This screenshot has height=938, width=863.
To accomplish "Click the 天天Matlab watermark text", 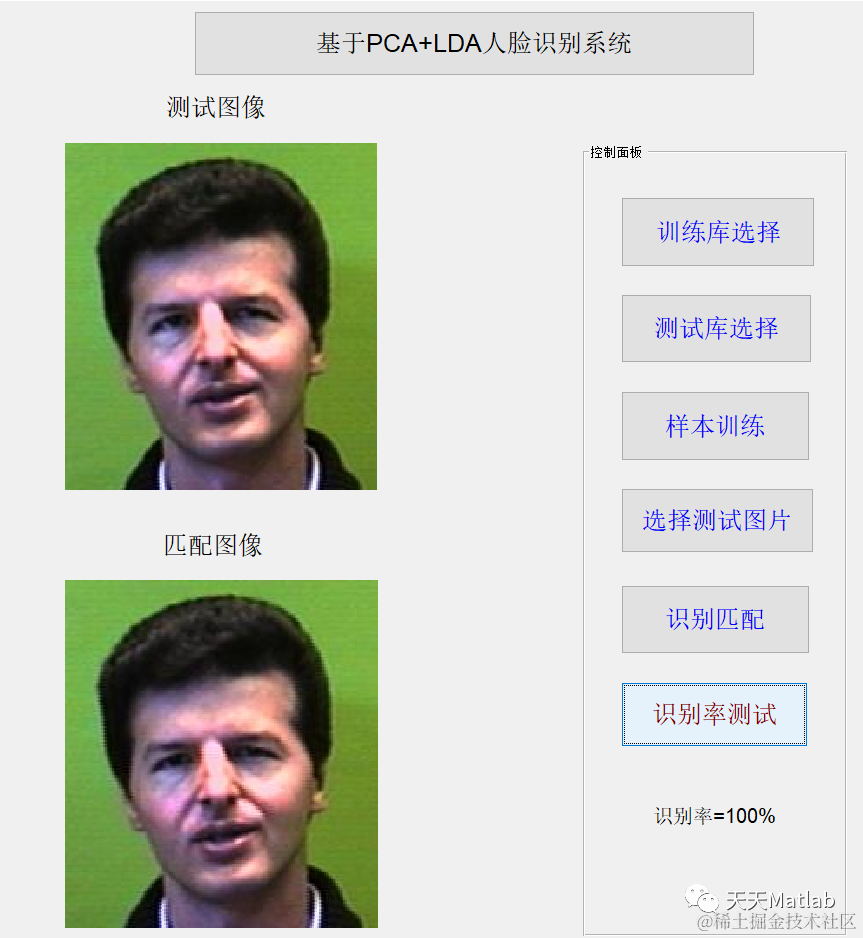I will 780,900.
